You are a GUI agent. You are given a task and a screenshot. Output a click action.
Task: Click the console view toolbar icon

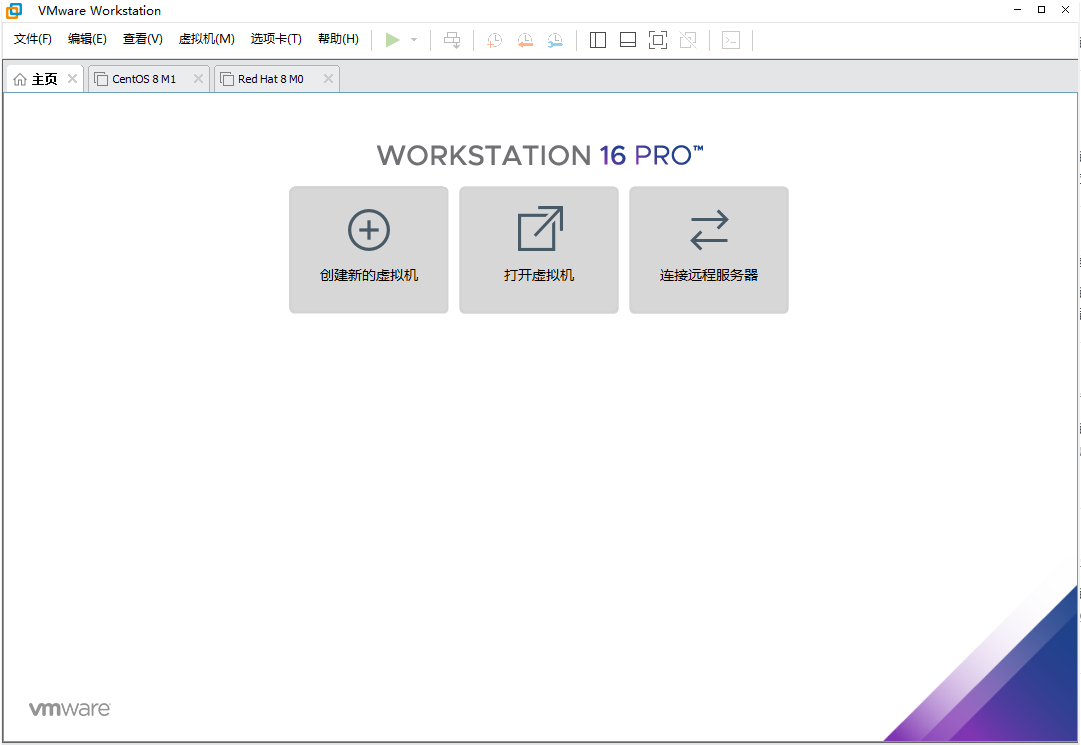731,40
